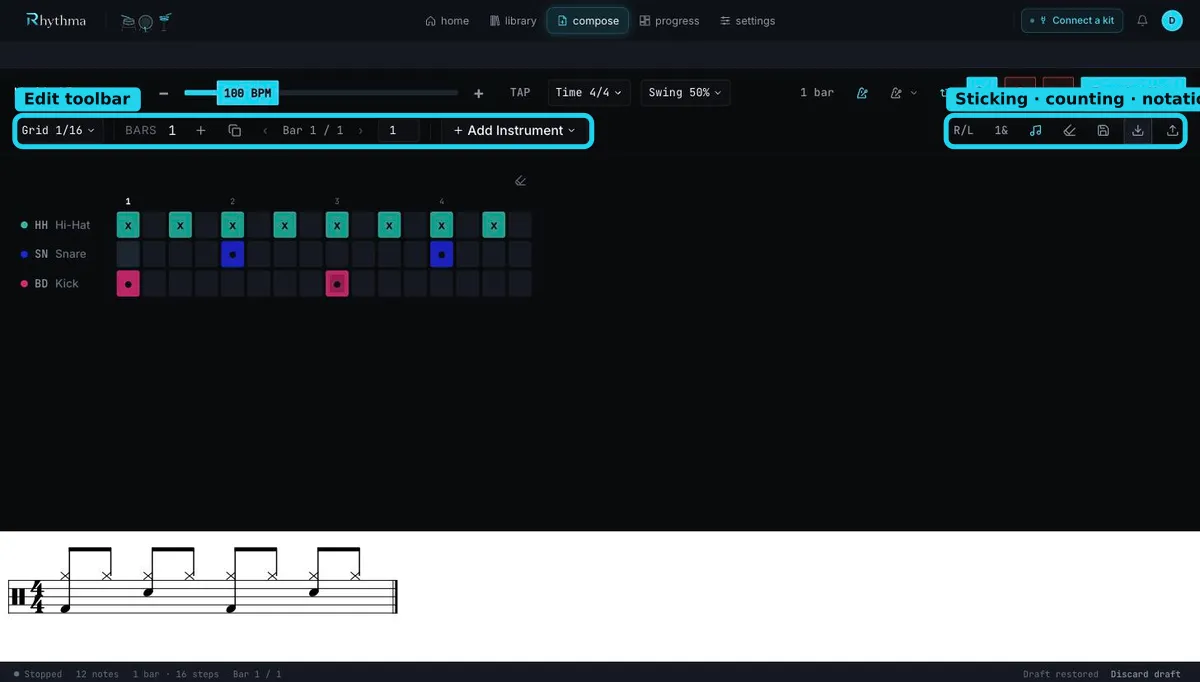The height and width of the screenshot is (682, 1200).
Task: Click Discard draft link
Action: pos(1146,674)
